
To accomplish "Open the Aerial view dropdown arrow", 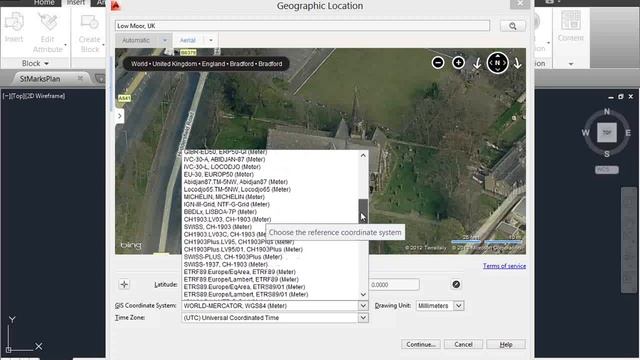I will click(211, 40).
